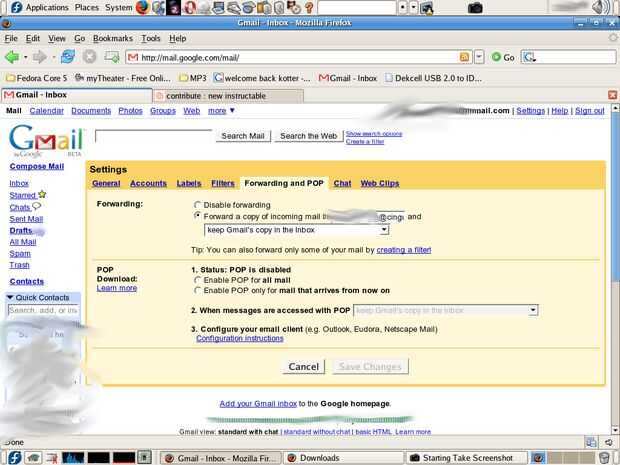Click the RSS feed icon in address bar
This screenshot has height=465, width=620.
465,57
